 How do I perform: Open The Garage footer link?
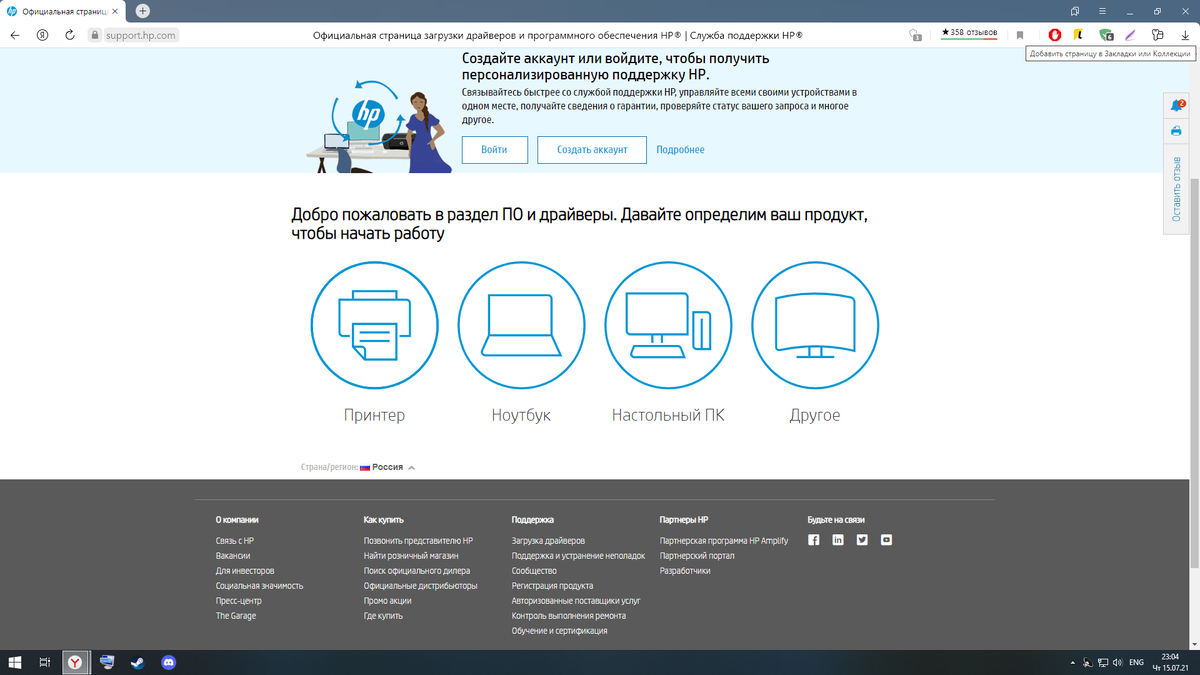[236, 616]
